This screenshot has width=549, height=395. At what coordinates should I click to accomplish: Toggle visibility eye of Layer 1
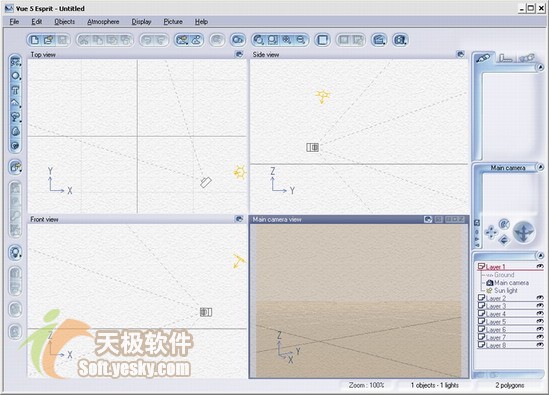click(540, 266)
